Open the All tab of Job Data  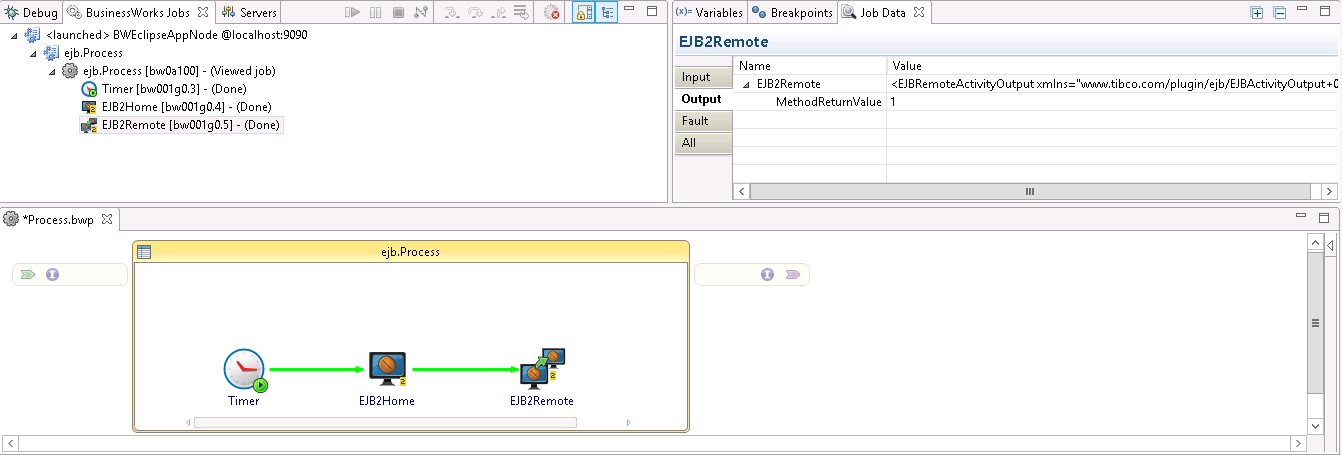[x=703, y=143]
